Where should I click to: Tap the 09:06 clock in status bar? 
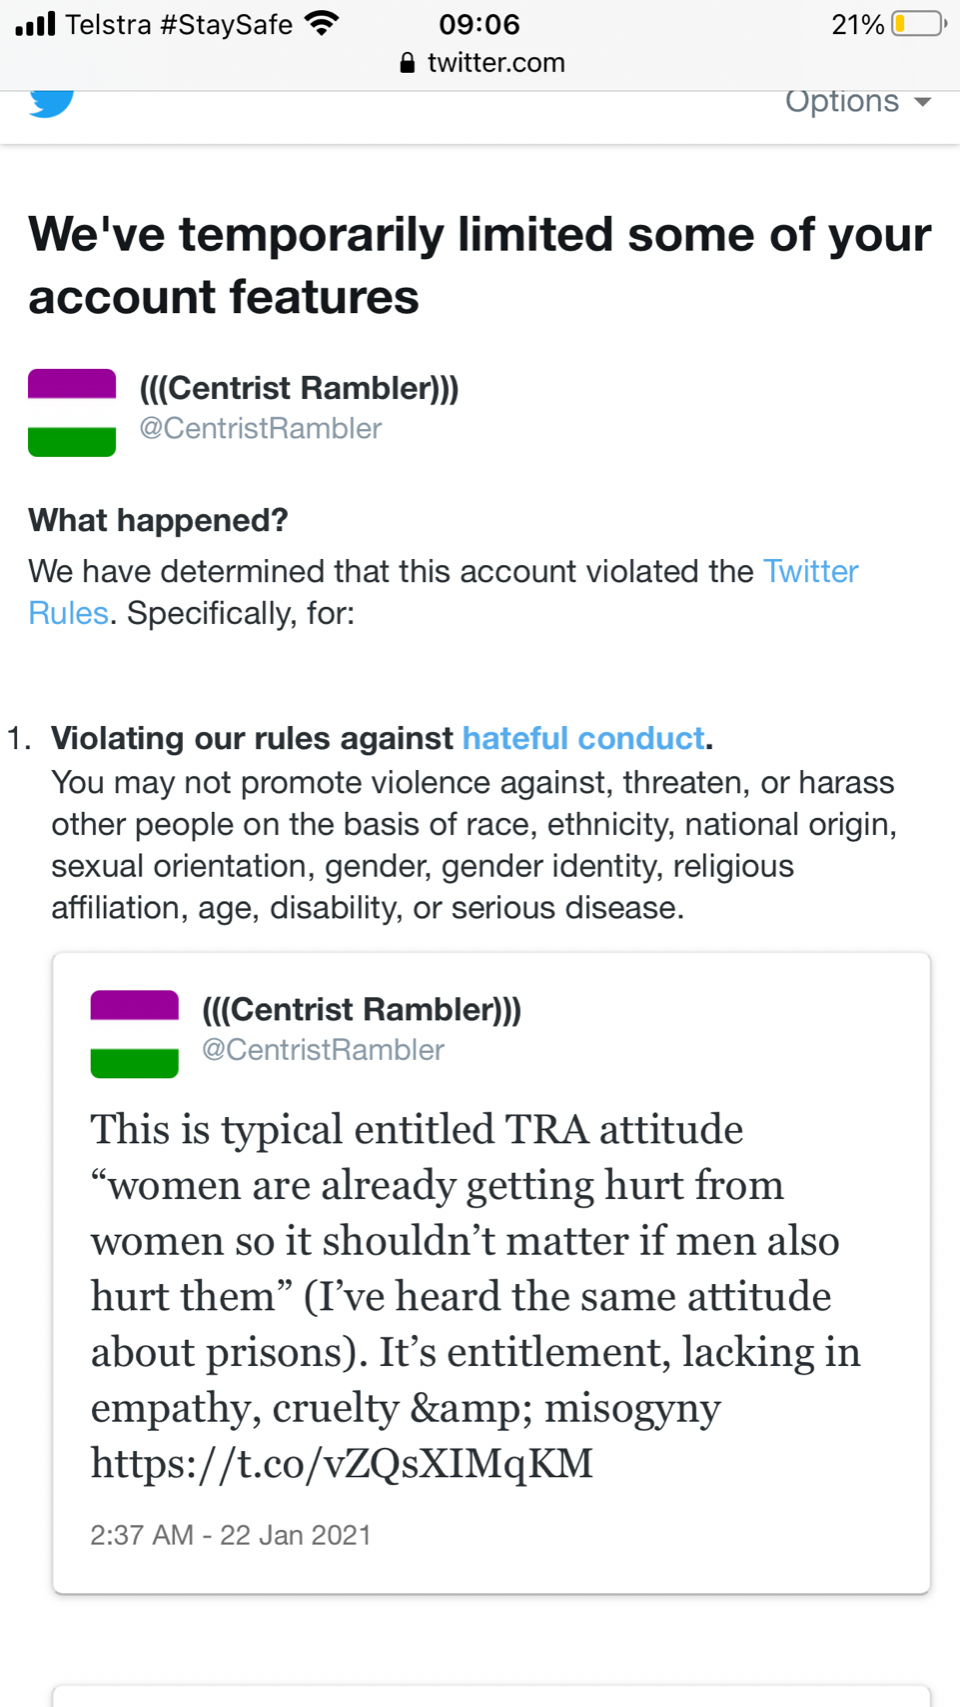(479, 24)
